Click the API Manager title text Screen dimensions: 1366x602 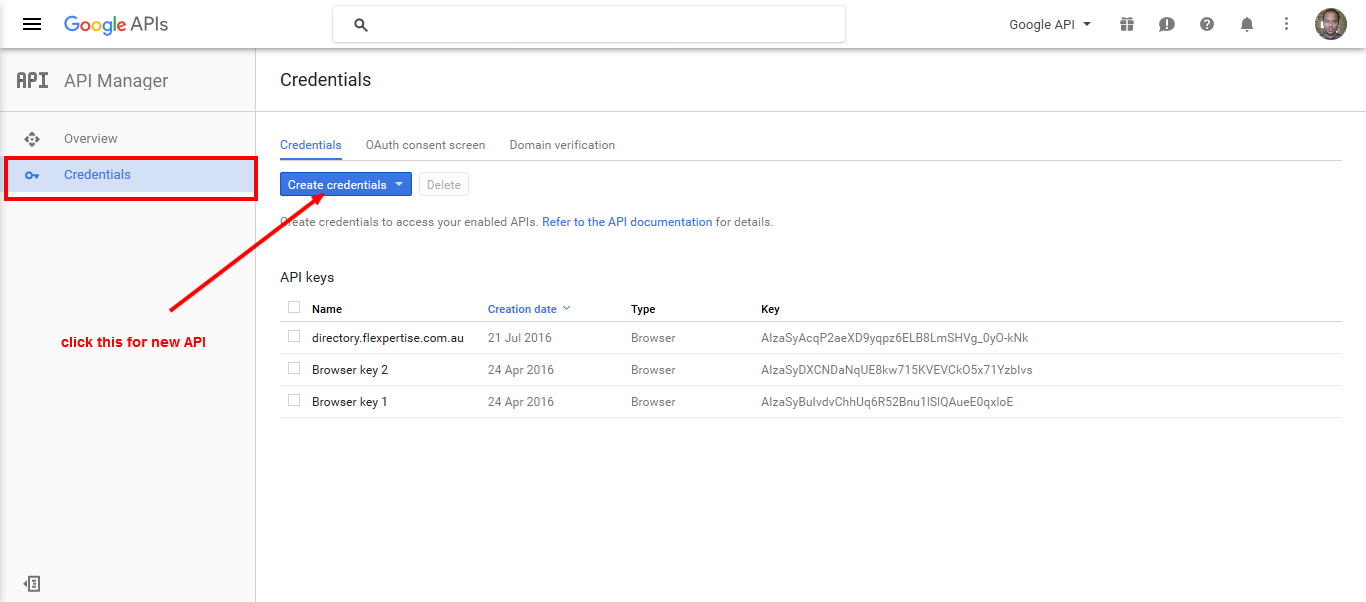pyautogui.click(x=116, y=81)
